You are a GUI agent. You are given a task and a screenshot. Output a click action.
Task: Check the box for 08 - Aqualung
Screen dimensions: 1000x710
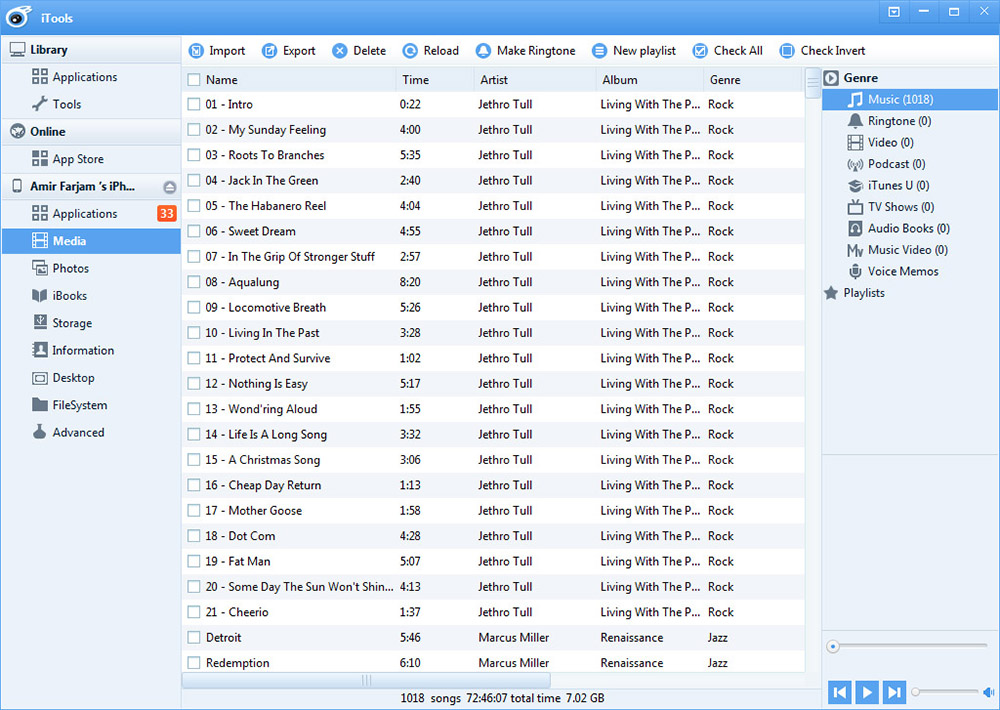coord(194,282)
